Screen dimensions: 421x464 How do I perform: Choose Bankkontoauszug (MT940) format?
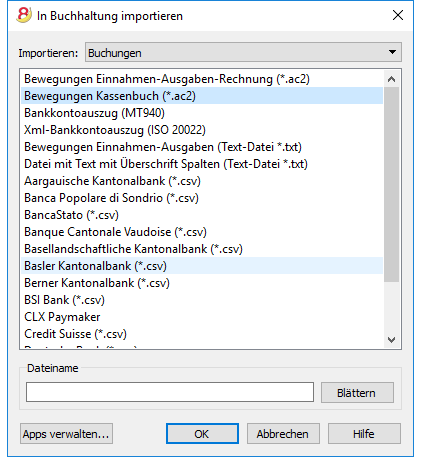[202, 113]
